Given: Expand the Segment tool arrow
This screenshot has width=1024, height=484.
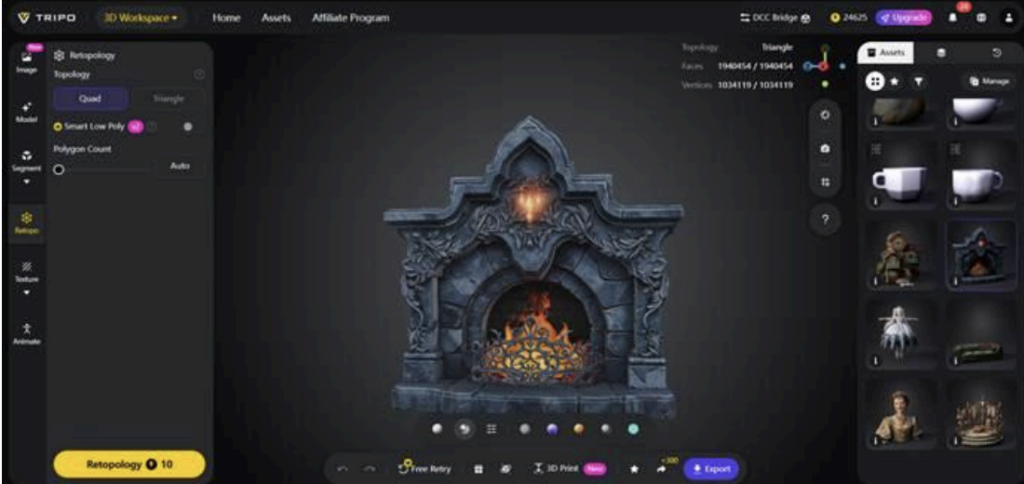Looking at the screenshot, I should point(27,183).
